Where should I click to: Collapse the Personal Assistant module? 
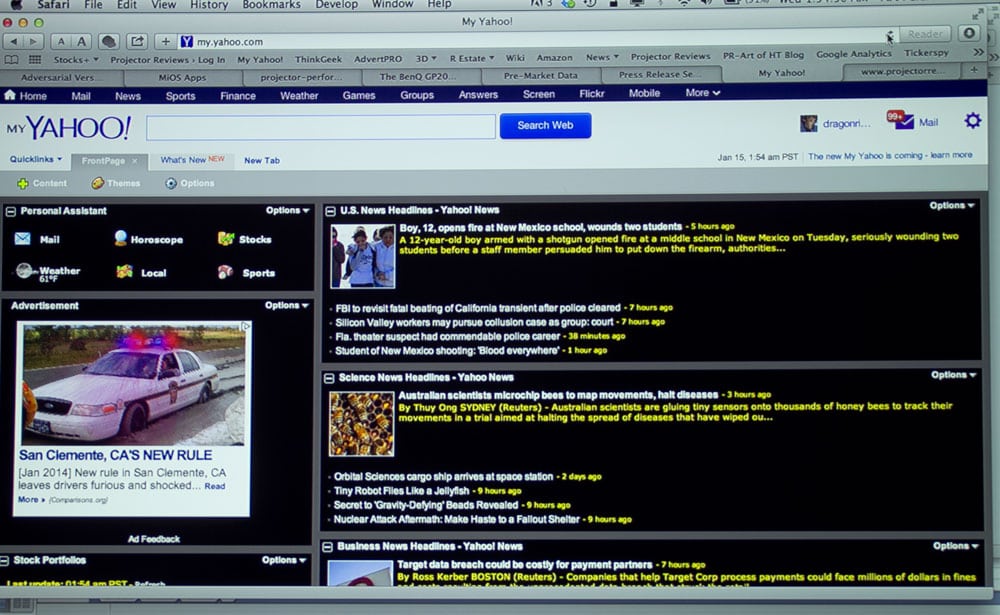click(10, 212)
